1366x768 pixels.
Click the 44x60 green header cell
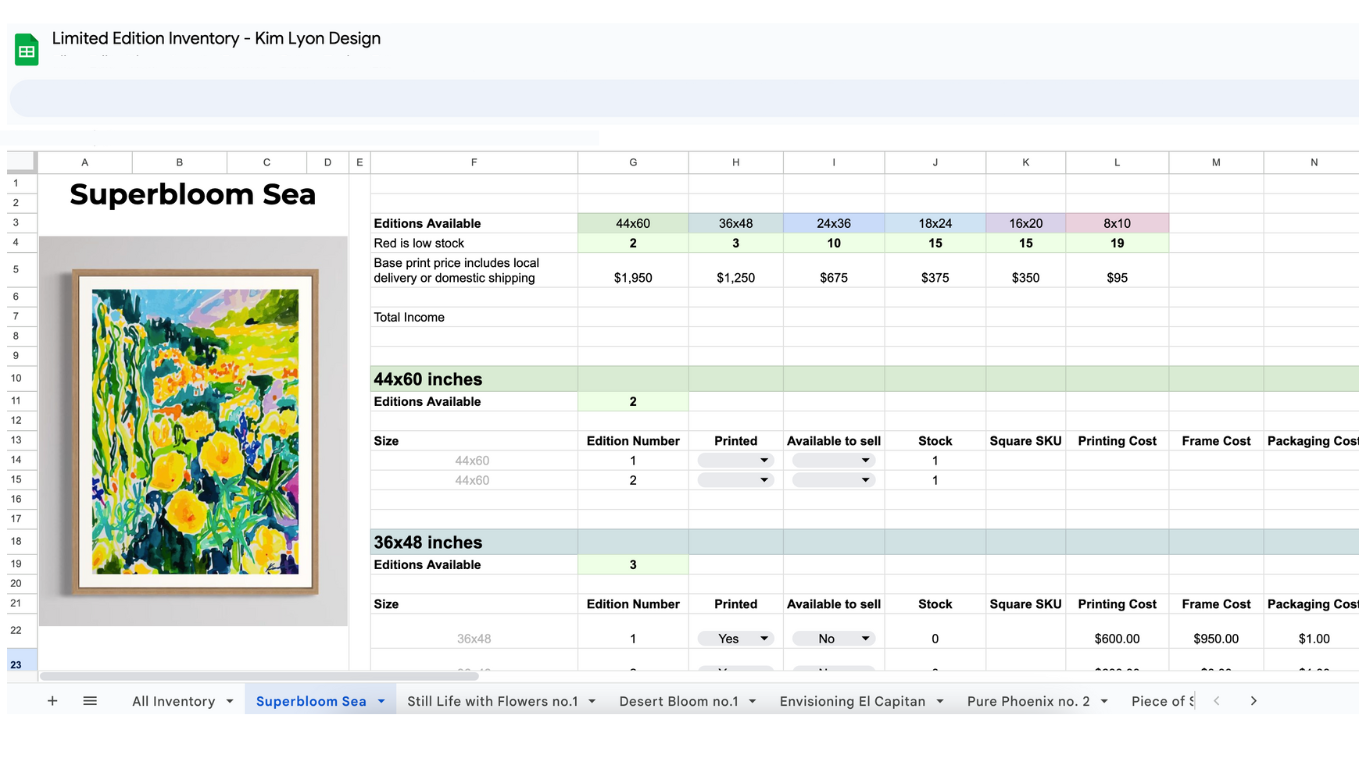click(633, 223)
